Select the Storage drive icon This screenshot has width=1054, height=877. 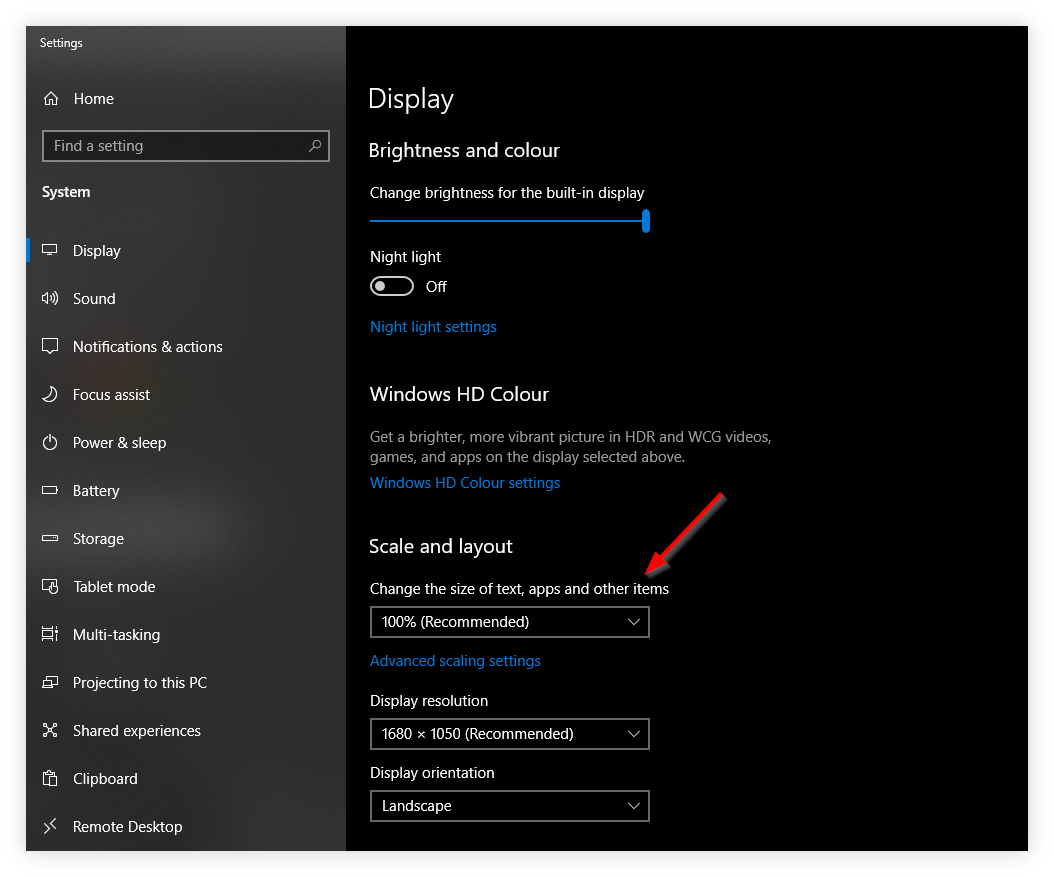[50, 538]
